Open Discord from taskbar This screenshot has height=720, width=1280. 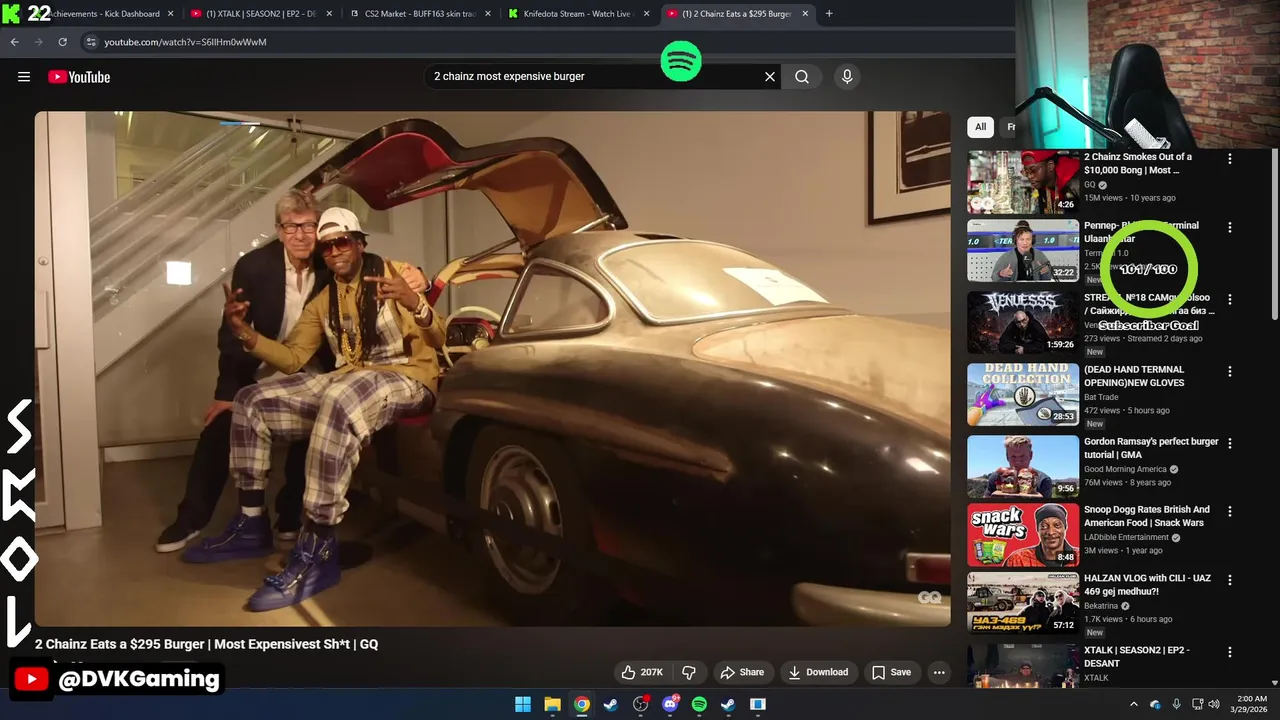pyautogui.click(x=670, y=704)
